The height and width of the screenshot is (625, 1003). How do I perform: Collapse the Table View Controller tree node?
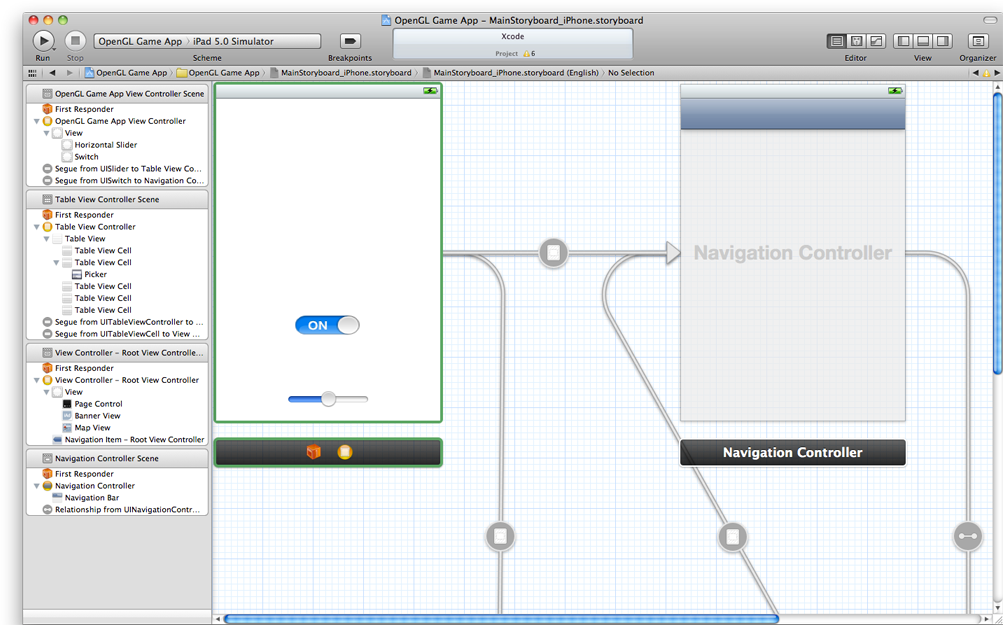[37, 227]
